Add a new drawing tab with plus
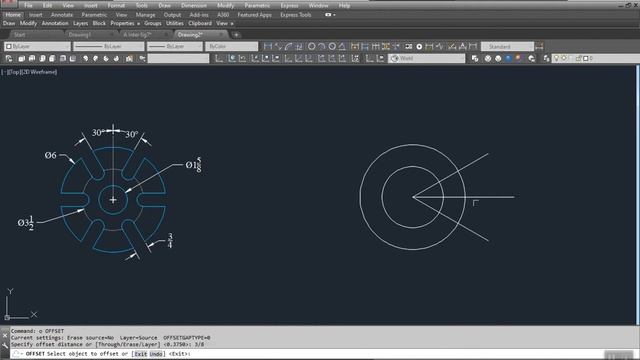 click(236, 35)
